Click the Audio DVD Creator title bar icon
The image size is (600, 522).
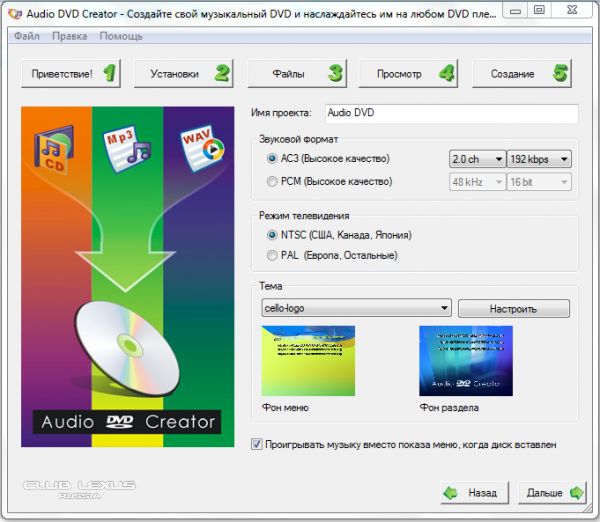pos(15,14)
